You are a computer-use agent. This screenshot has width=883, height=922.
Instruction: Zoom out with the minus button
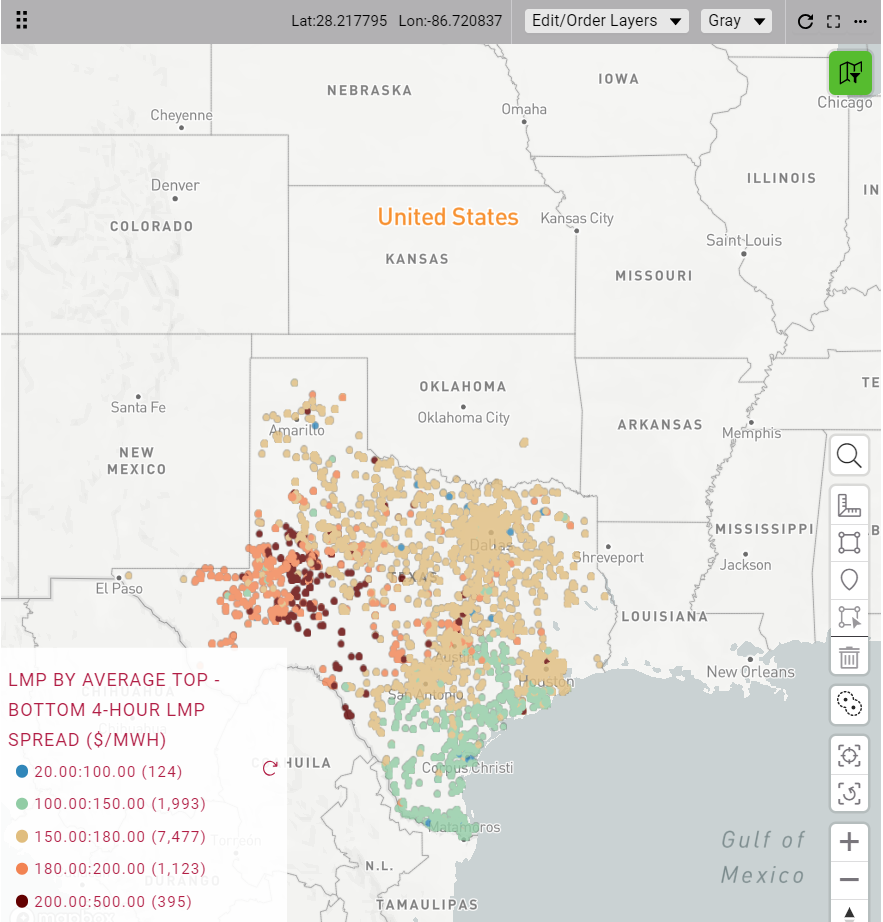(x=849, y=880)
